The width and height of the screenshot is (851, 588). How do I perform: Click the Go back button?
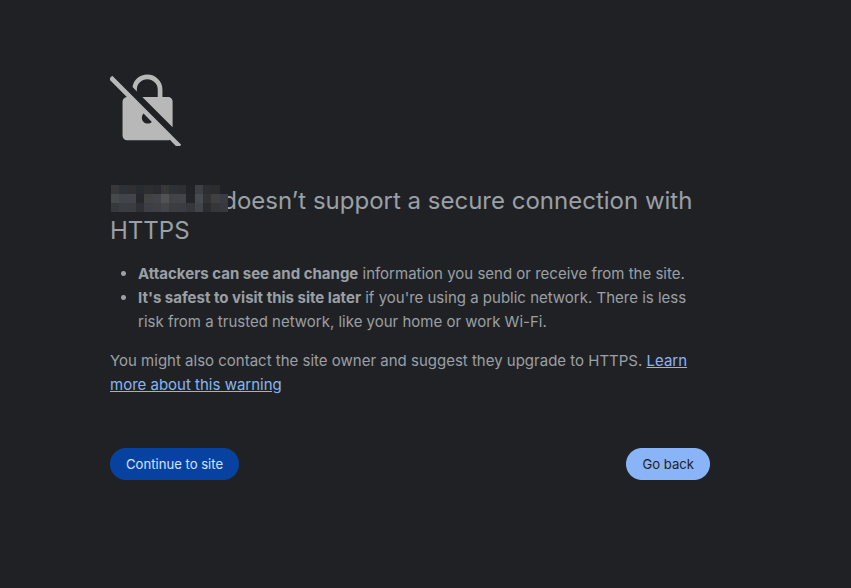pyautogui.click(x=667, y=464)
